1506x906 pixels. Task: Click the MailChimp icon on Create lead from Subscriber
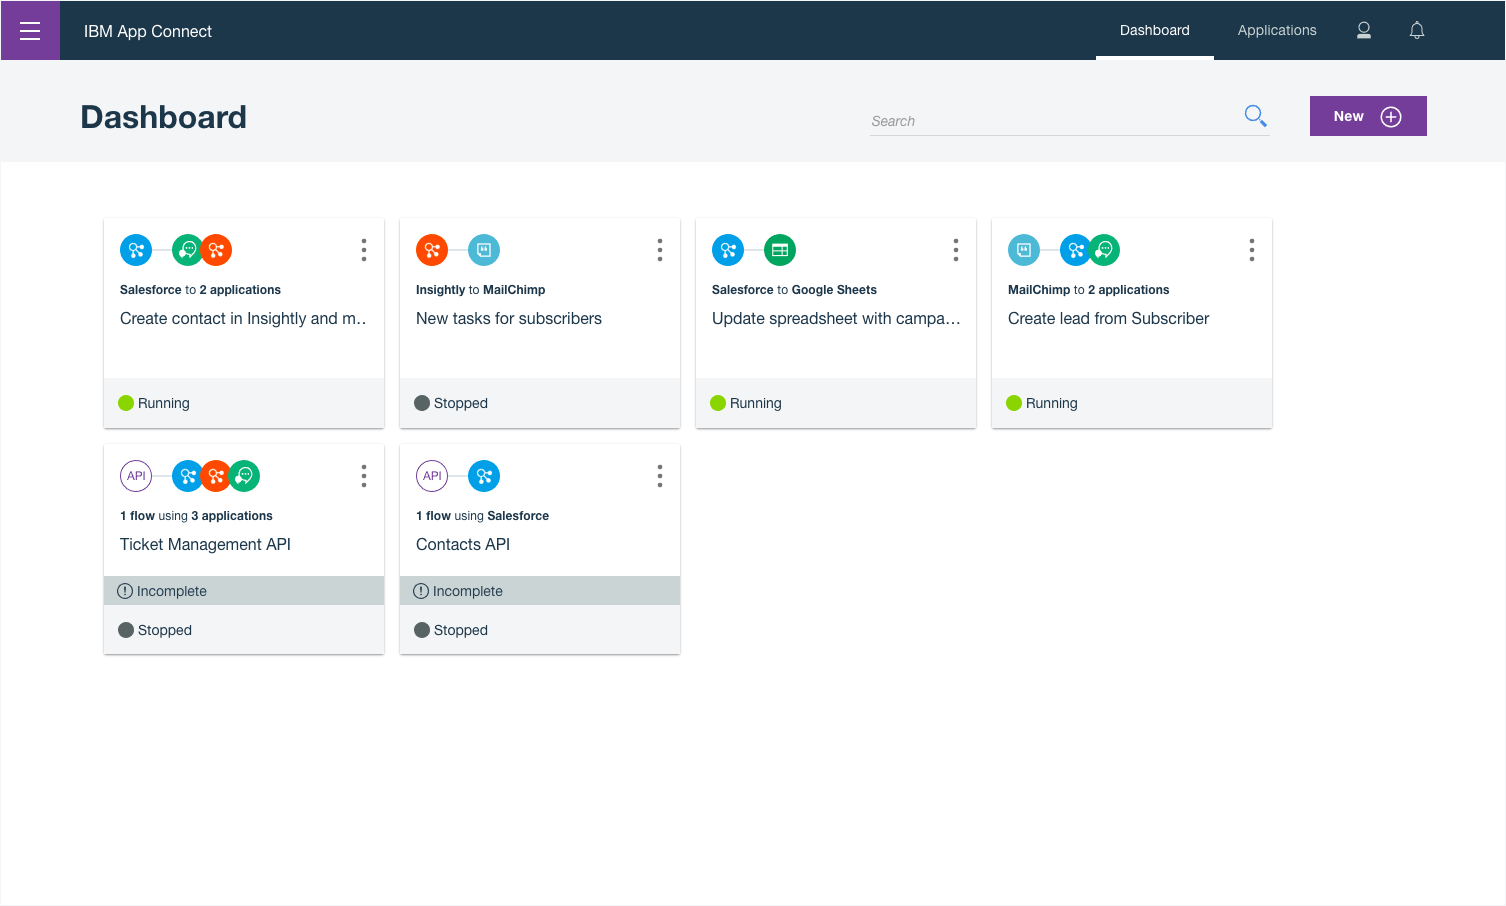pos(1024,250)
